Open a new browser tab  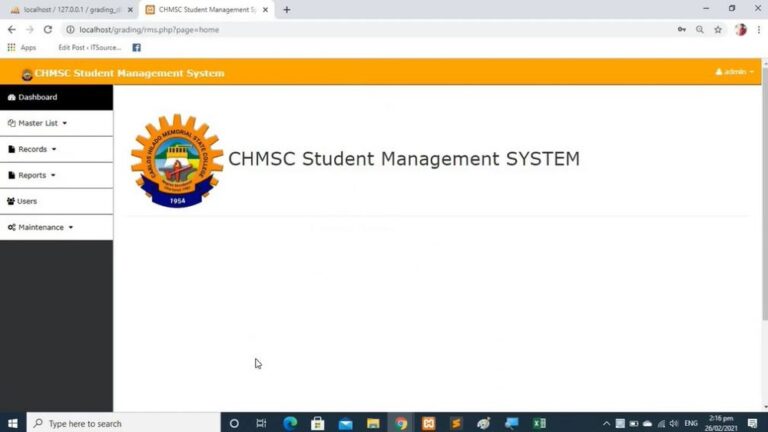coord(287,10)
